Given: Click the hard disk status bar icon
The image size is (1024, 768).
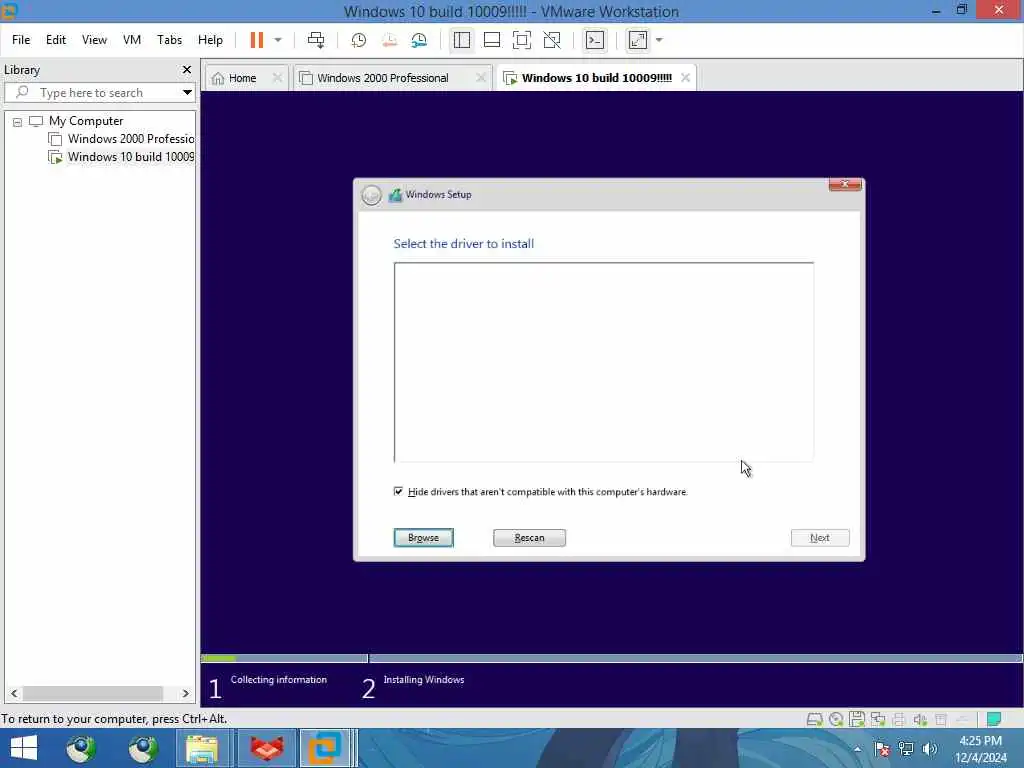Looking at the screenshot, I should [x=814, y=720].
